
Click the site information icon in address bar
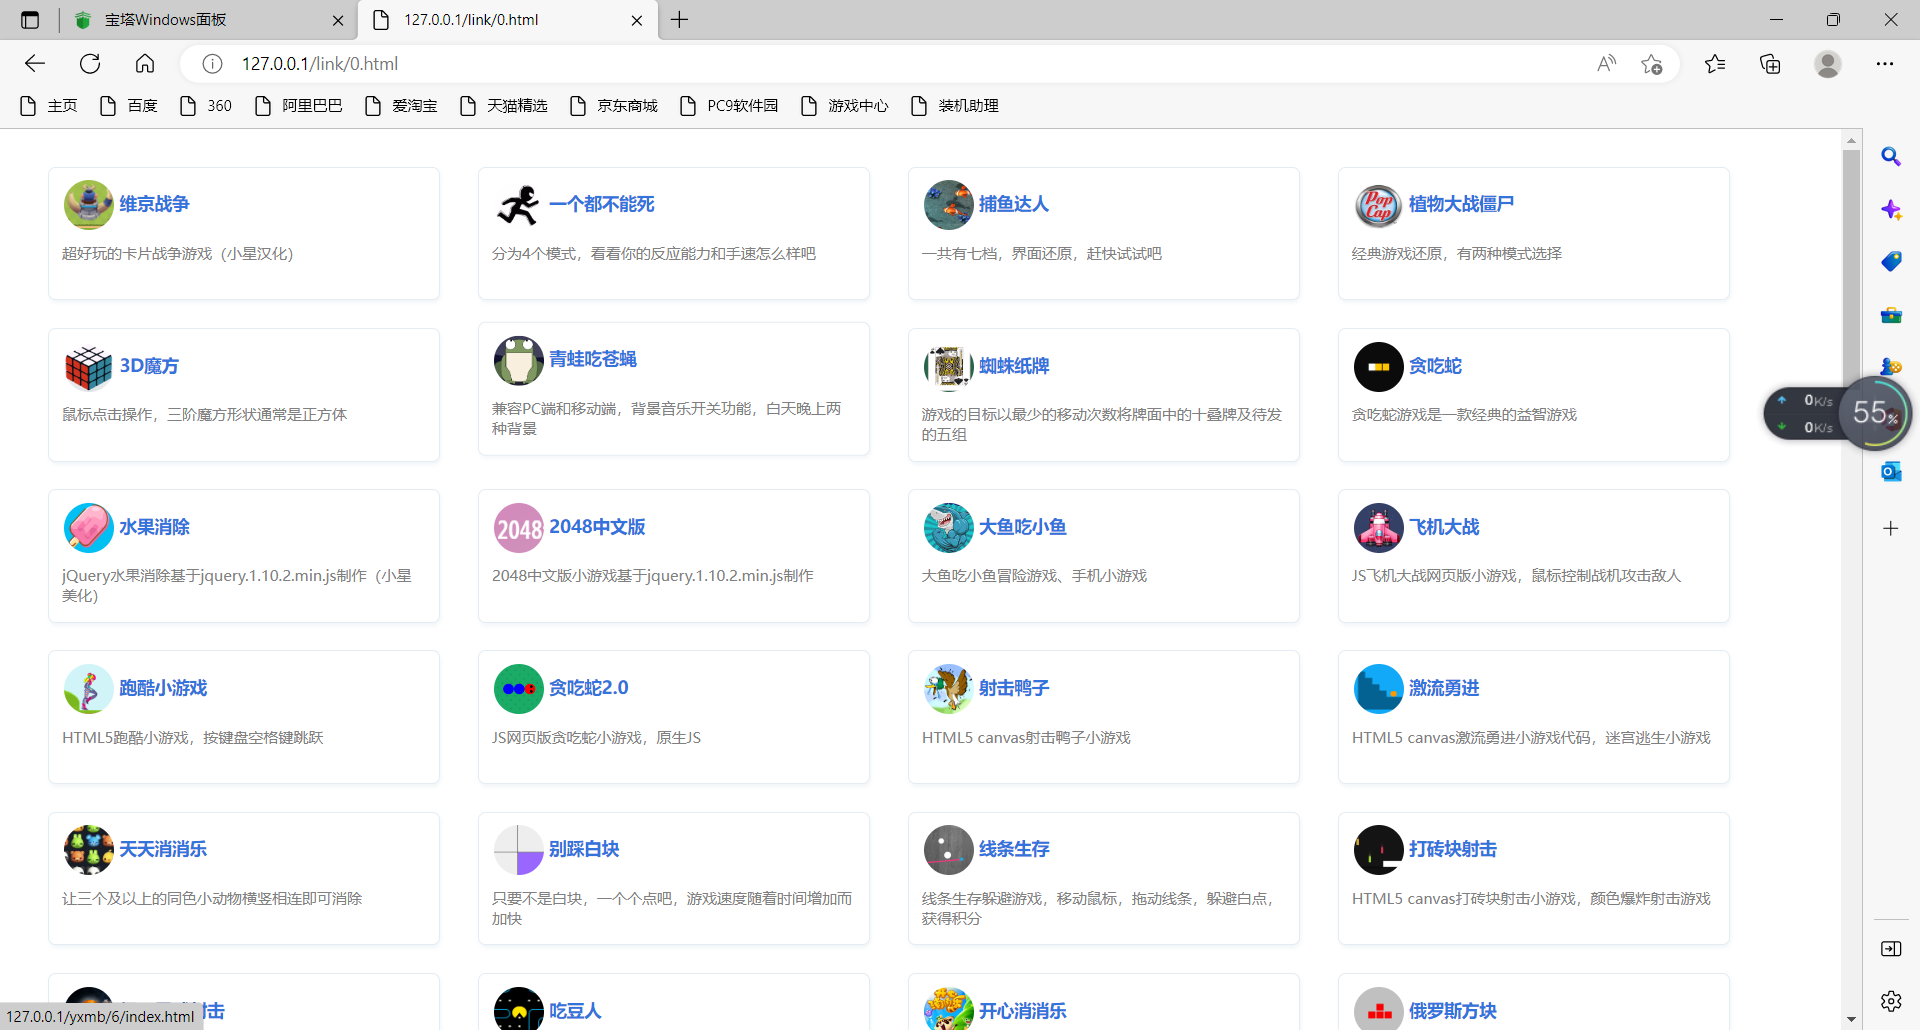pyautogui.click(x=211, y=63)
